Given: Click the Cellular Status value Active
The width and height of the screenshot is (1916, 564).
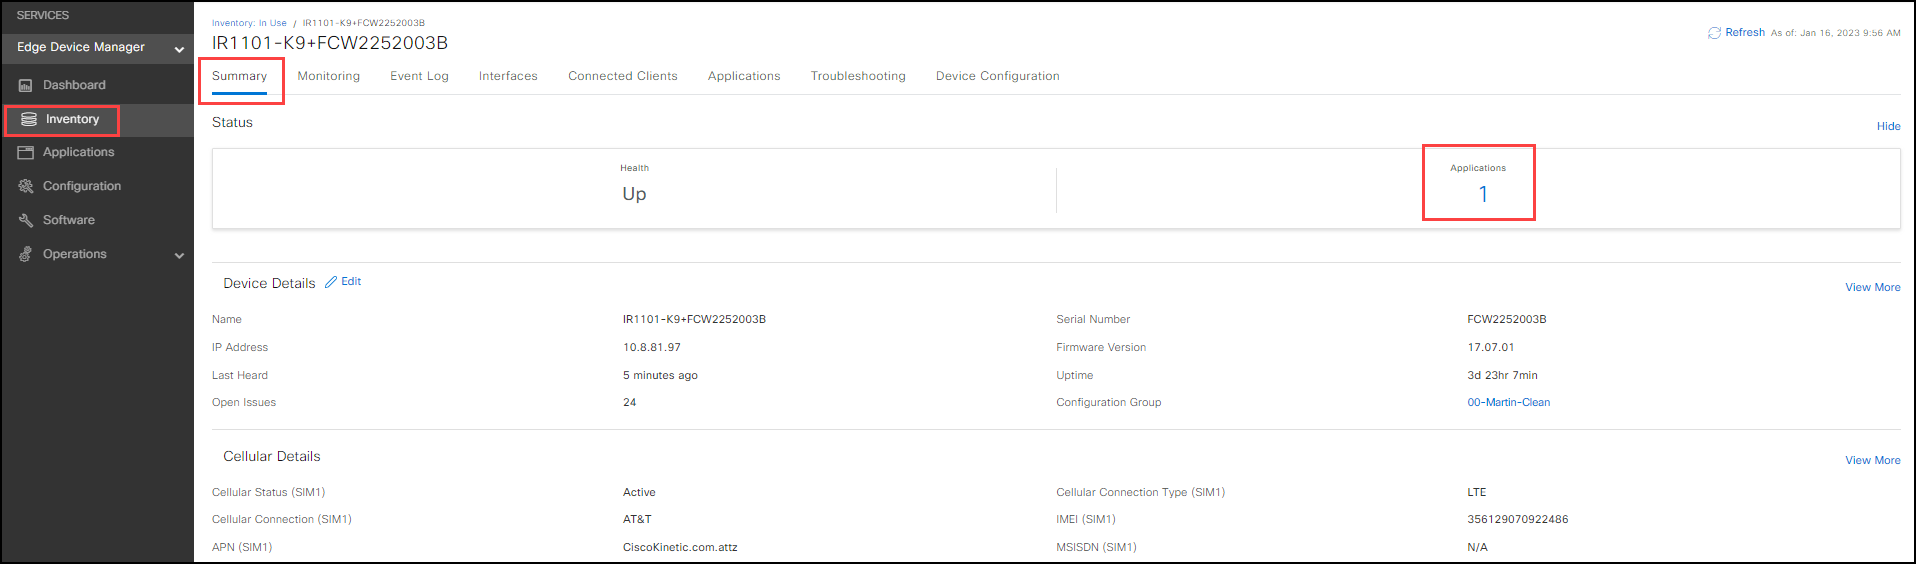Looking at the screenshot, I should 639,493.
